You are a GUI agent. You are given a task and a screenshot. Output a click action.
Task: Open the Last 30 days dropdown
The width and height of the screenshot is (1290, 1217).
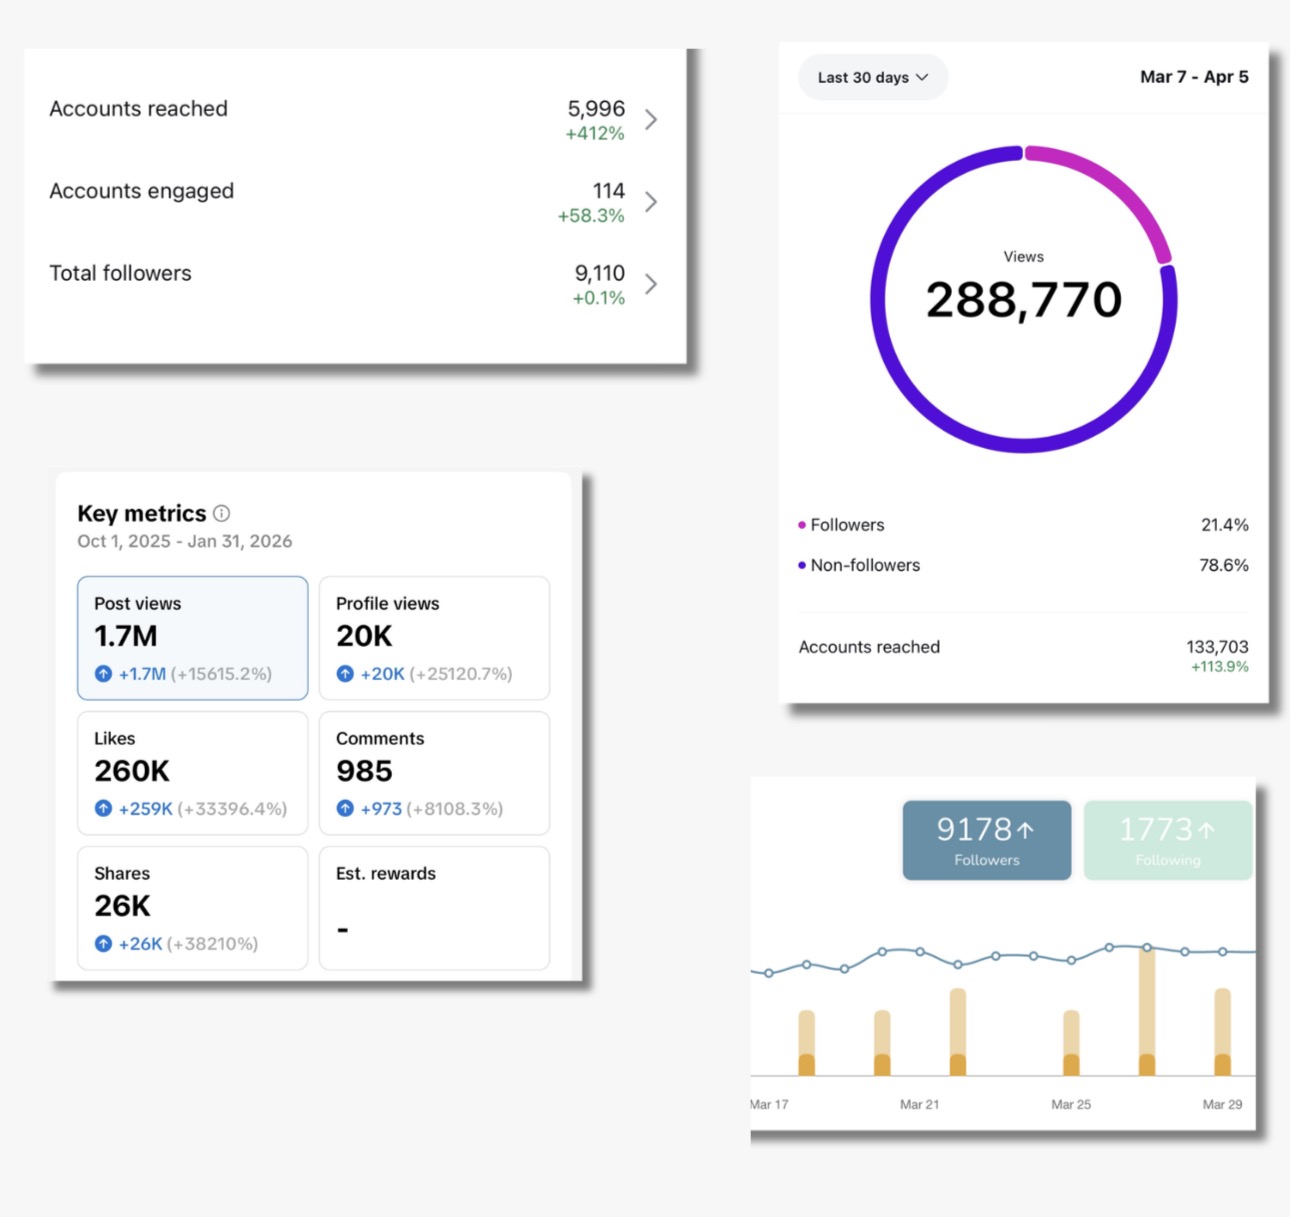pos(873,77)
